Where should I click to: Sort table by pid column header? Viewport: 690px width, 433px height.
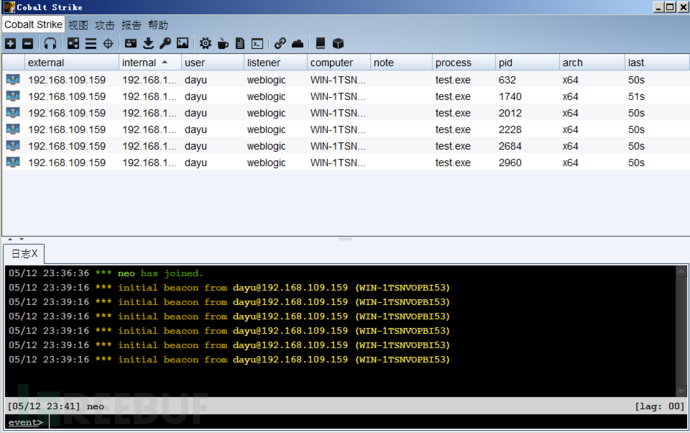(506, 63)
